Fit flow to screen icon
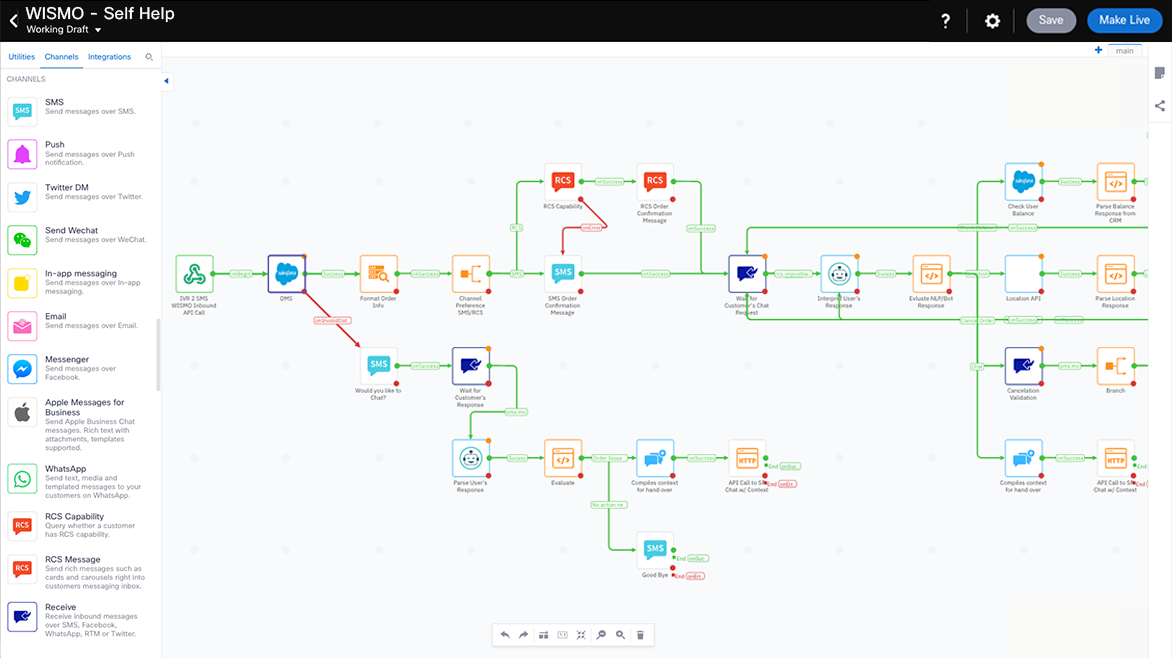Image resolution: width=1172 pixels, height=658 pixels. [x=581, y=635]
